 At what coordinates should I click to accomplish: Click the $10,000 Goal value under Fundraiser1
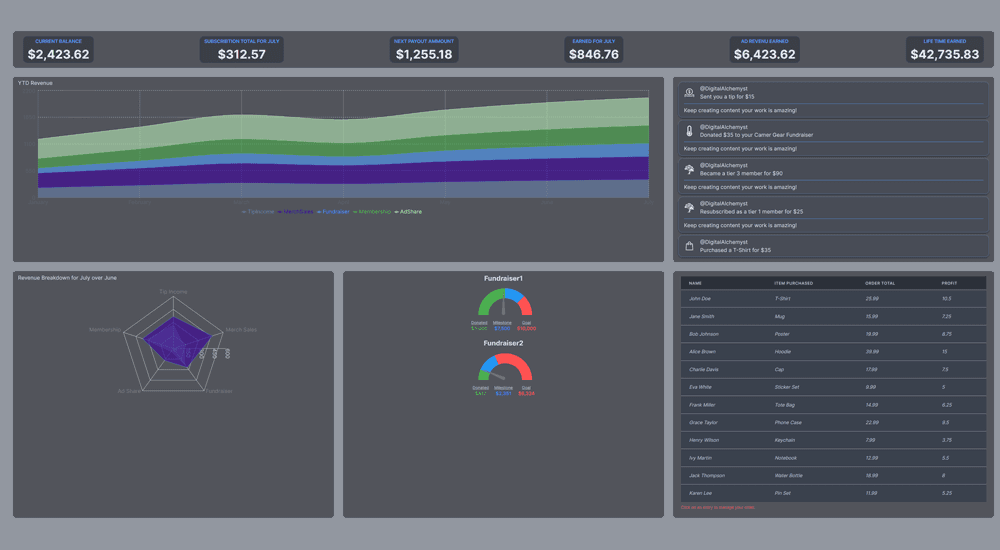click(527, 329)
